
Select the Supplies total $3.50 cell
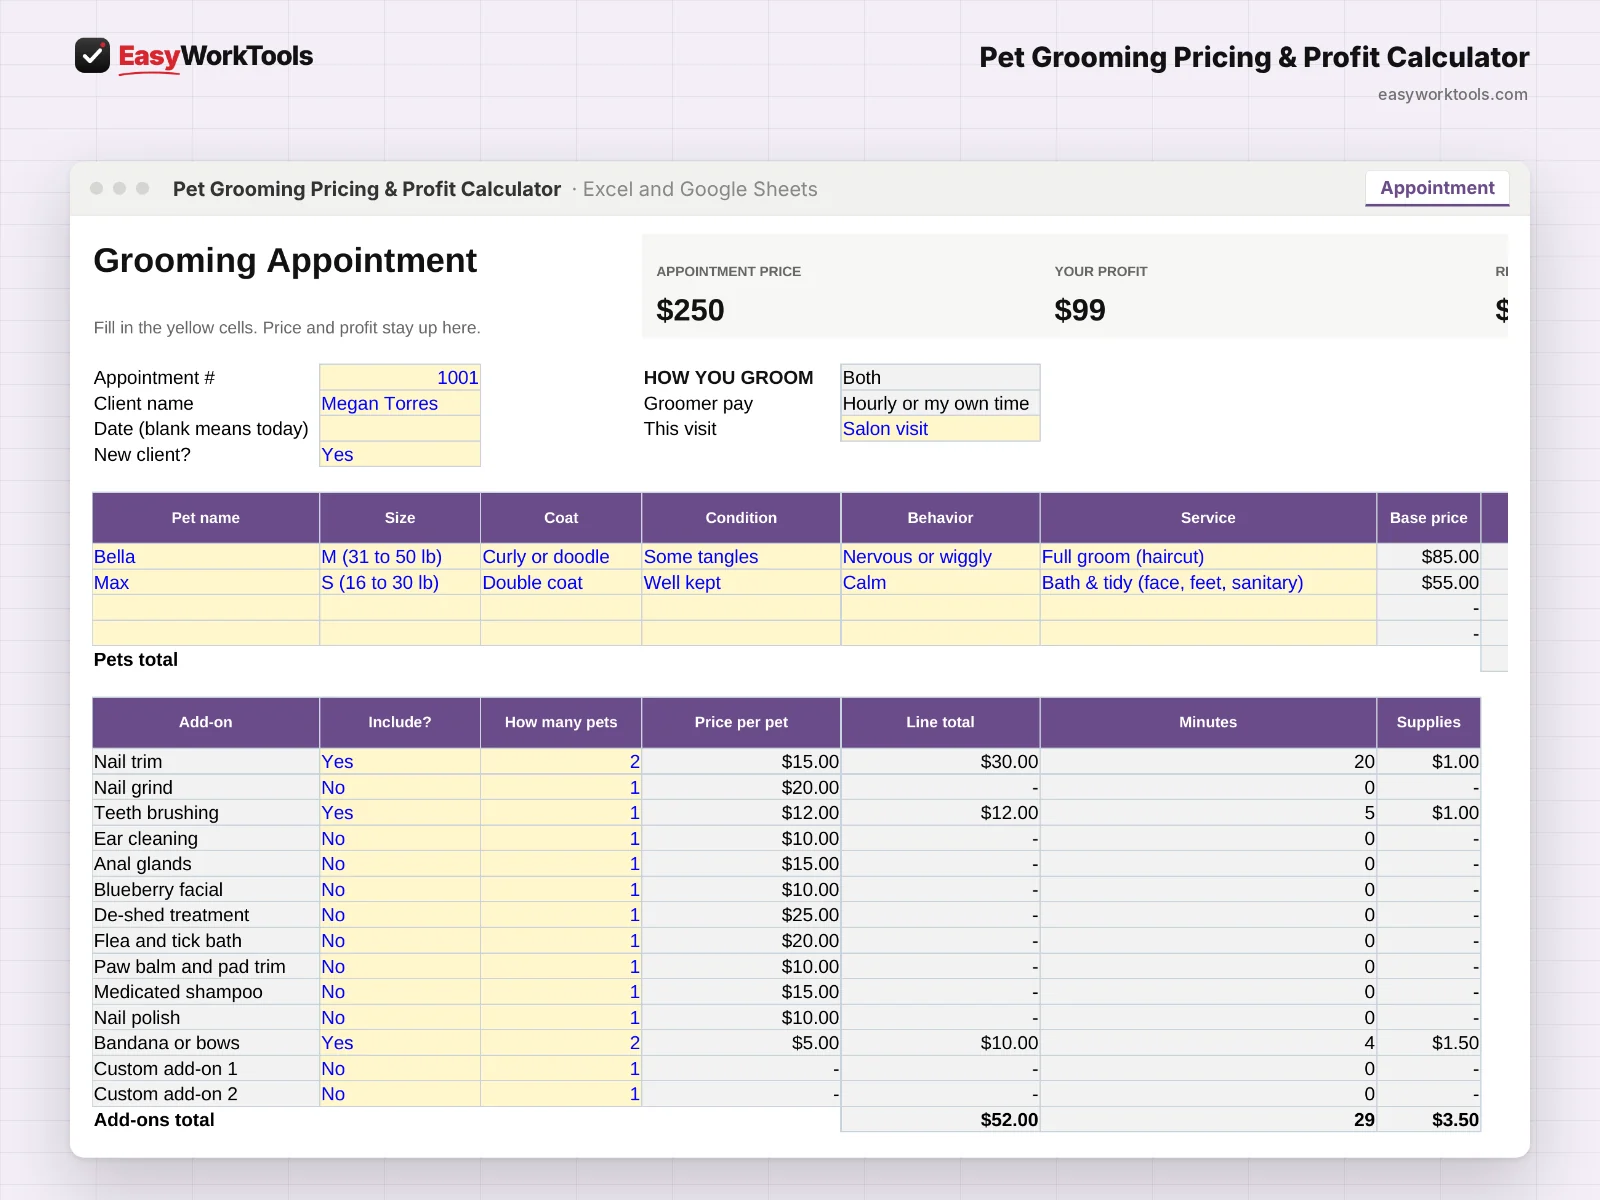[1428, 1119]
